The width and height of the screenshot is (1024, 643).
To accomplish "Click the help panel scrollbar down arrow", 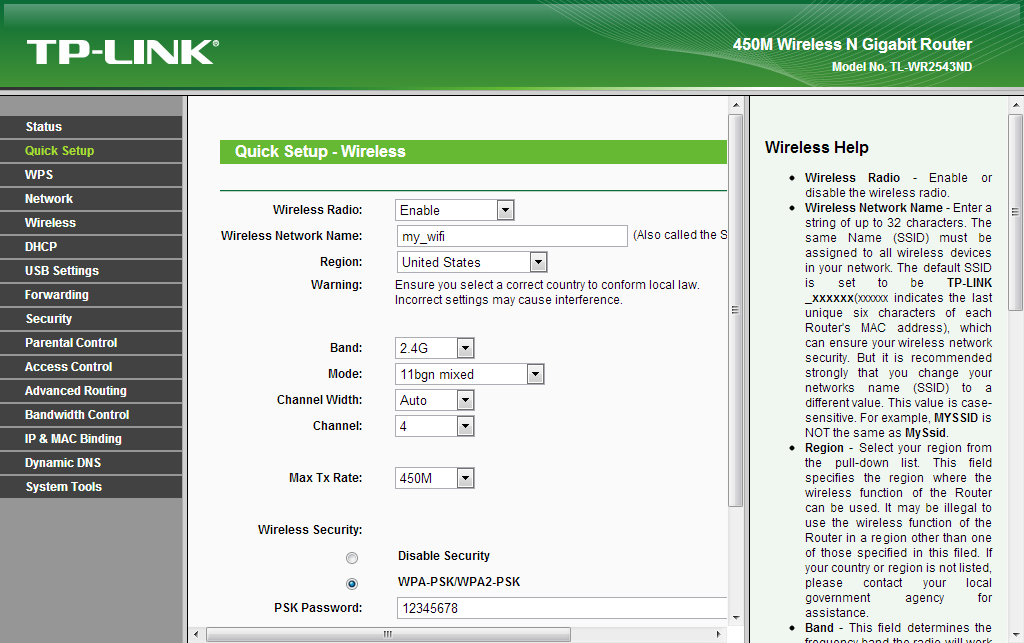I will pos(1016,635).
